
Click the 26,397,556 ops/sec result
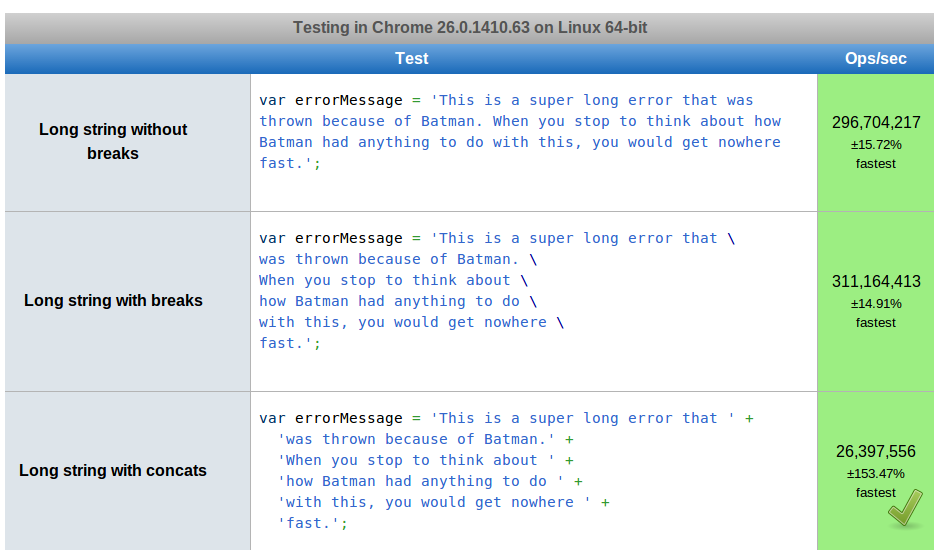pyautogui.click(x=876, y=452)
